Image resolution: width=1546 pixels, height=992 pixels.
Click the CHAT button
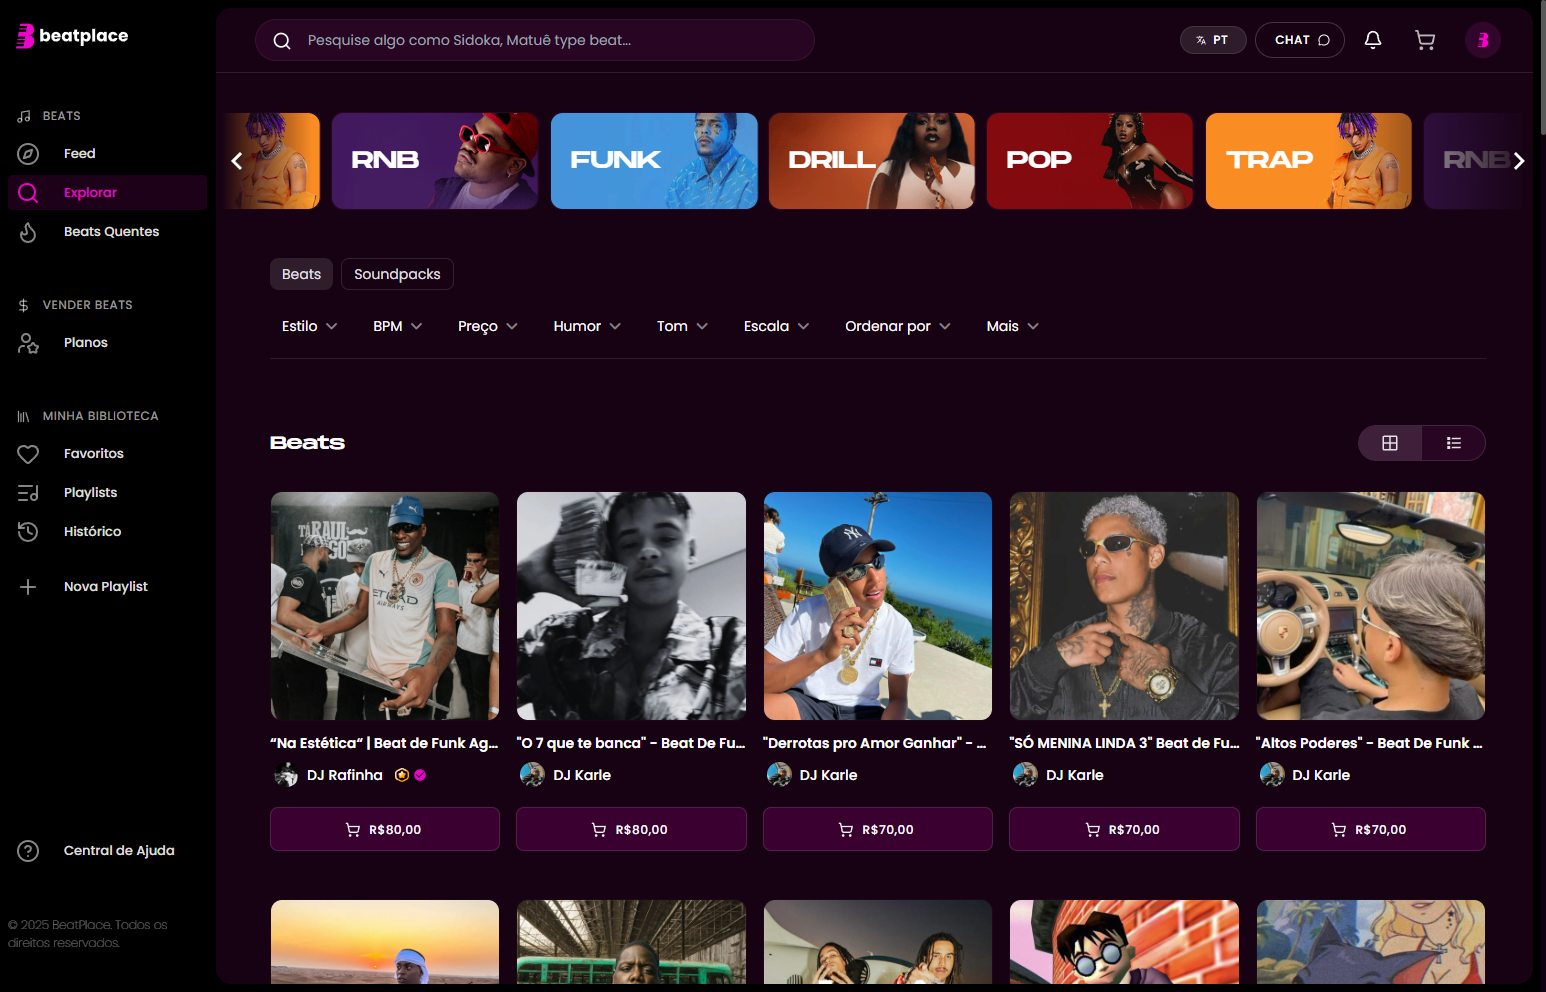1301,40
